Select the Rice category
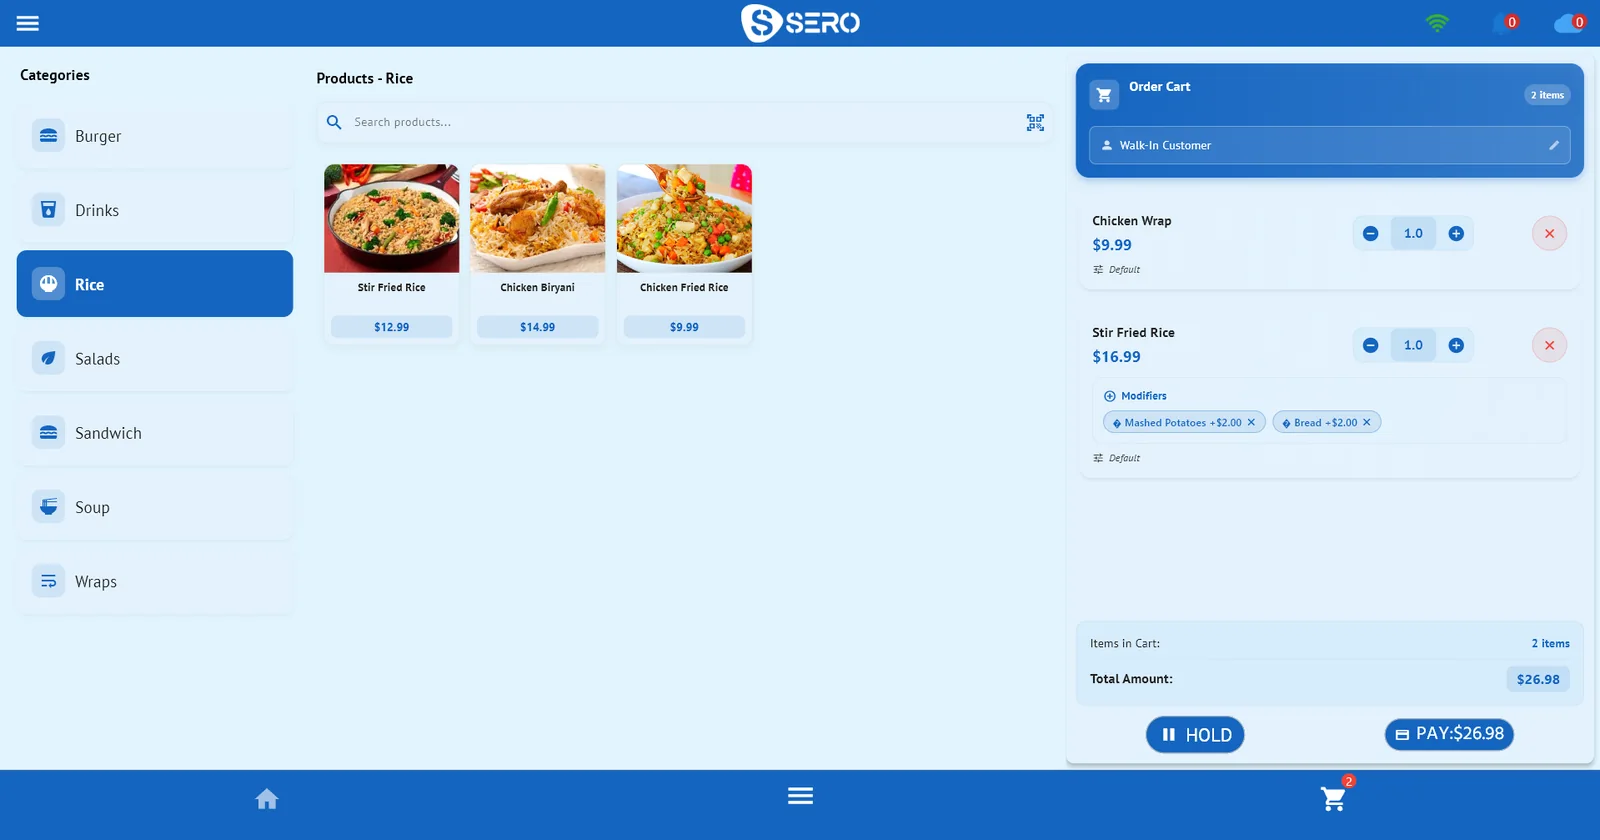 155,284
